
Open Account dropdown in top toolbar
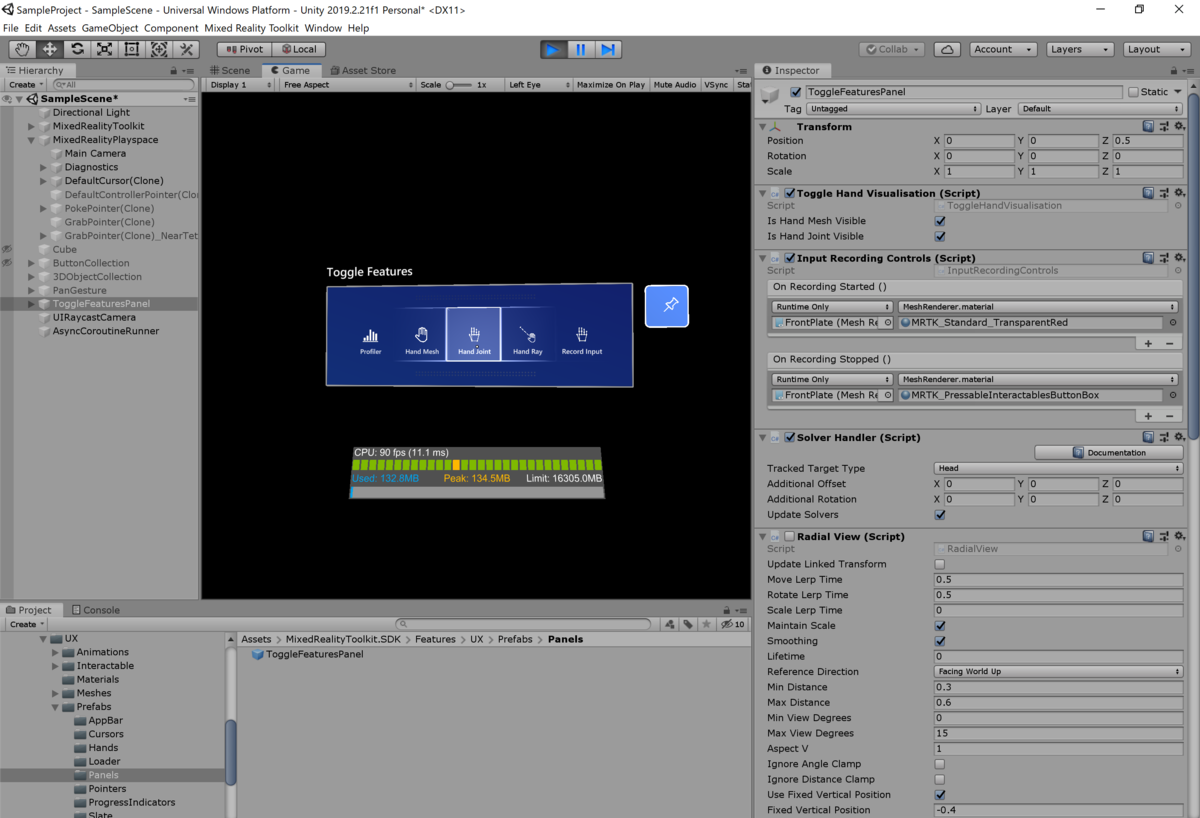click(x=1003, y=49)
